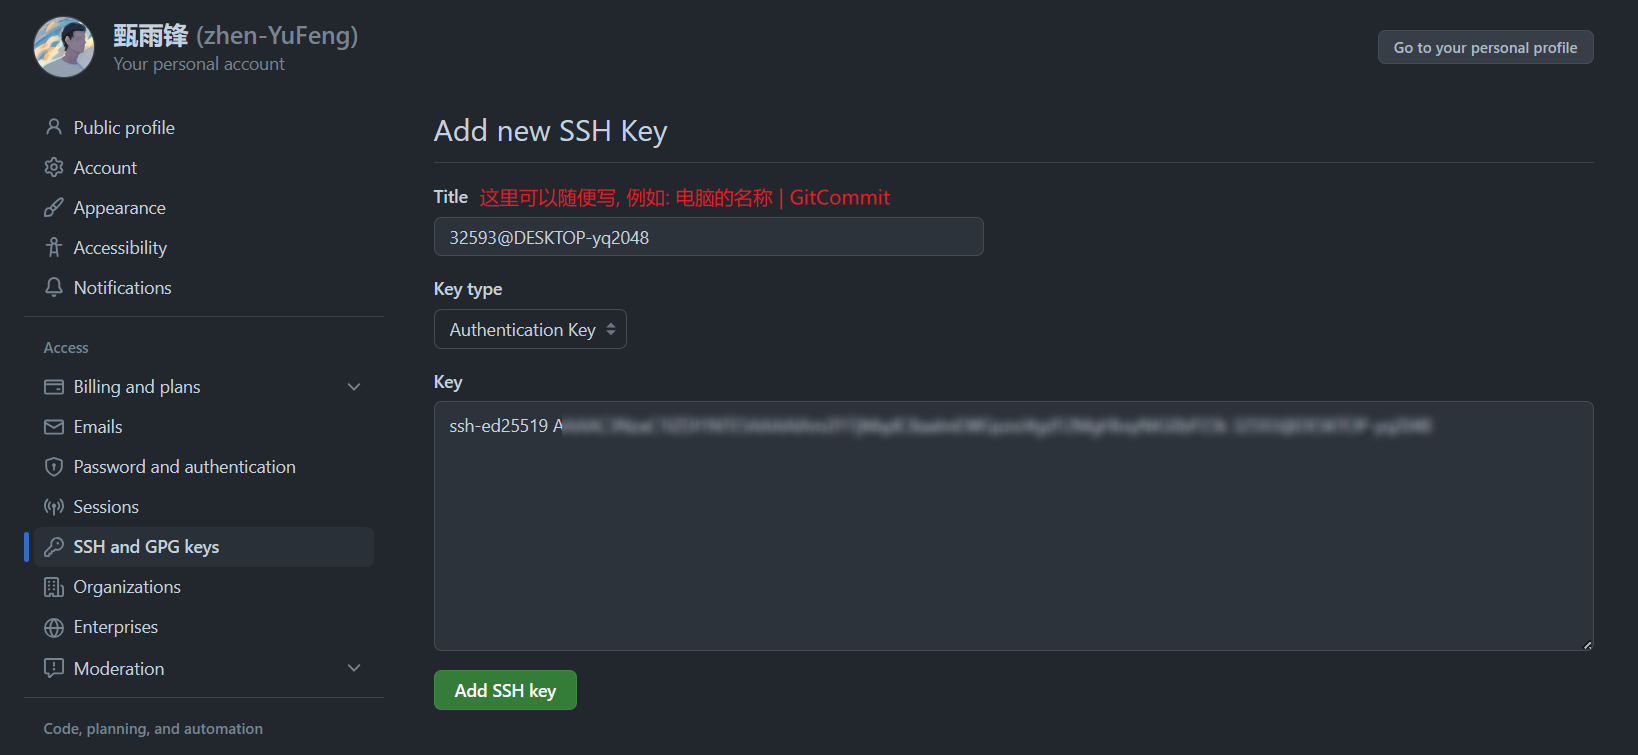Screen dimensions: 1638x755
Task: Go to your personal profile button
Action: (1485, 47)
